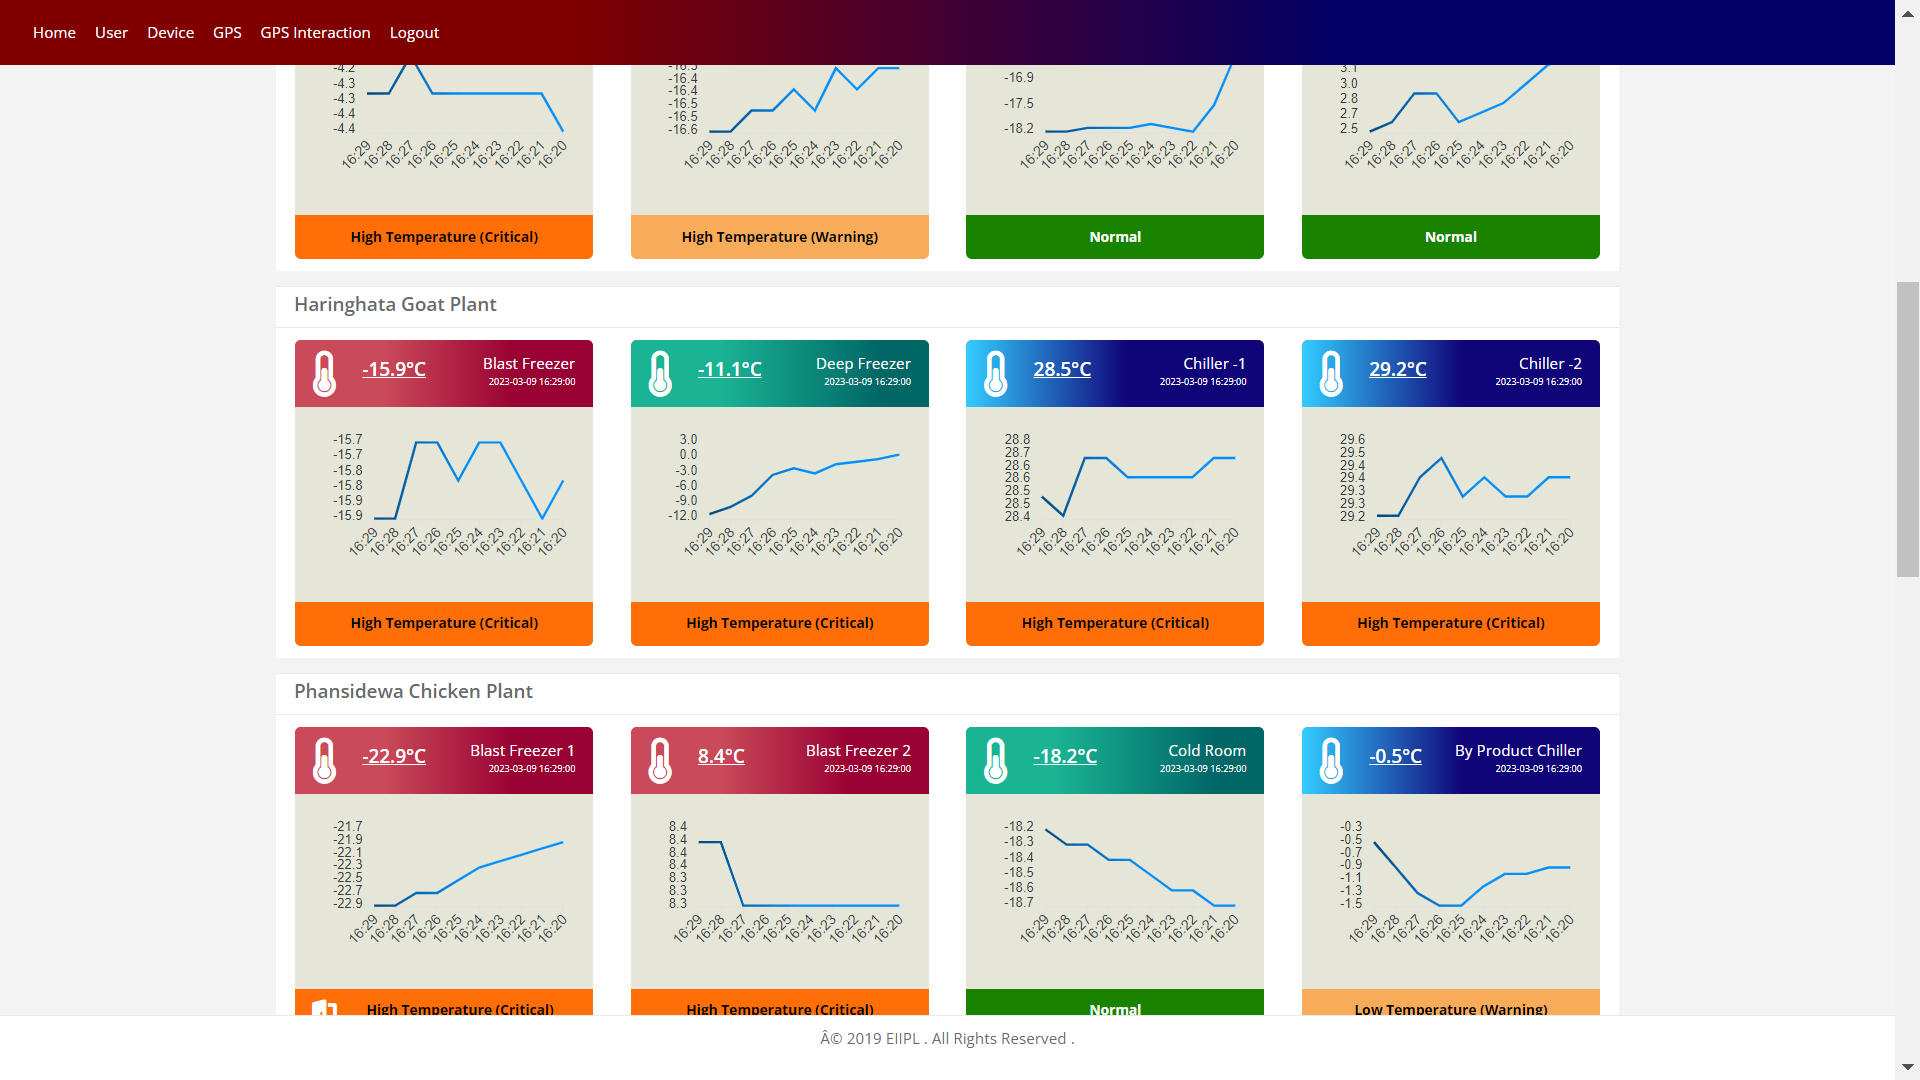Open the Home menu item
This screenshot has height=1080, width=1920.
coord(54,32)
